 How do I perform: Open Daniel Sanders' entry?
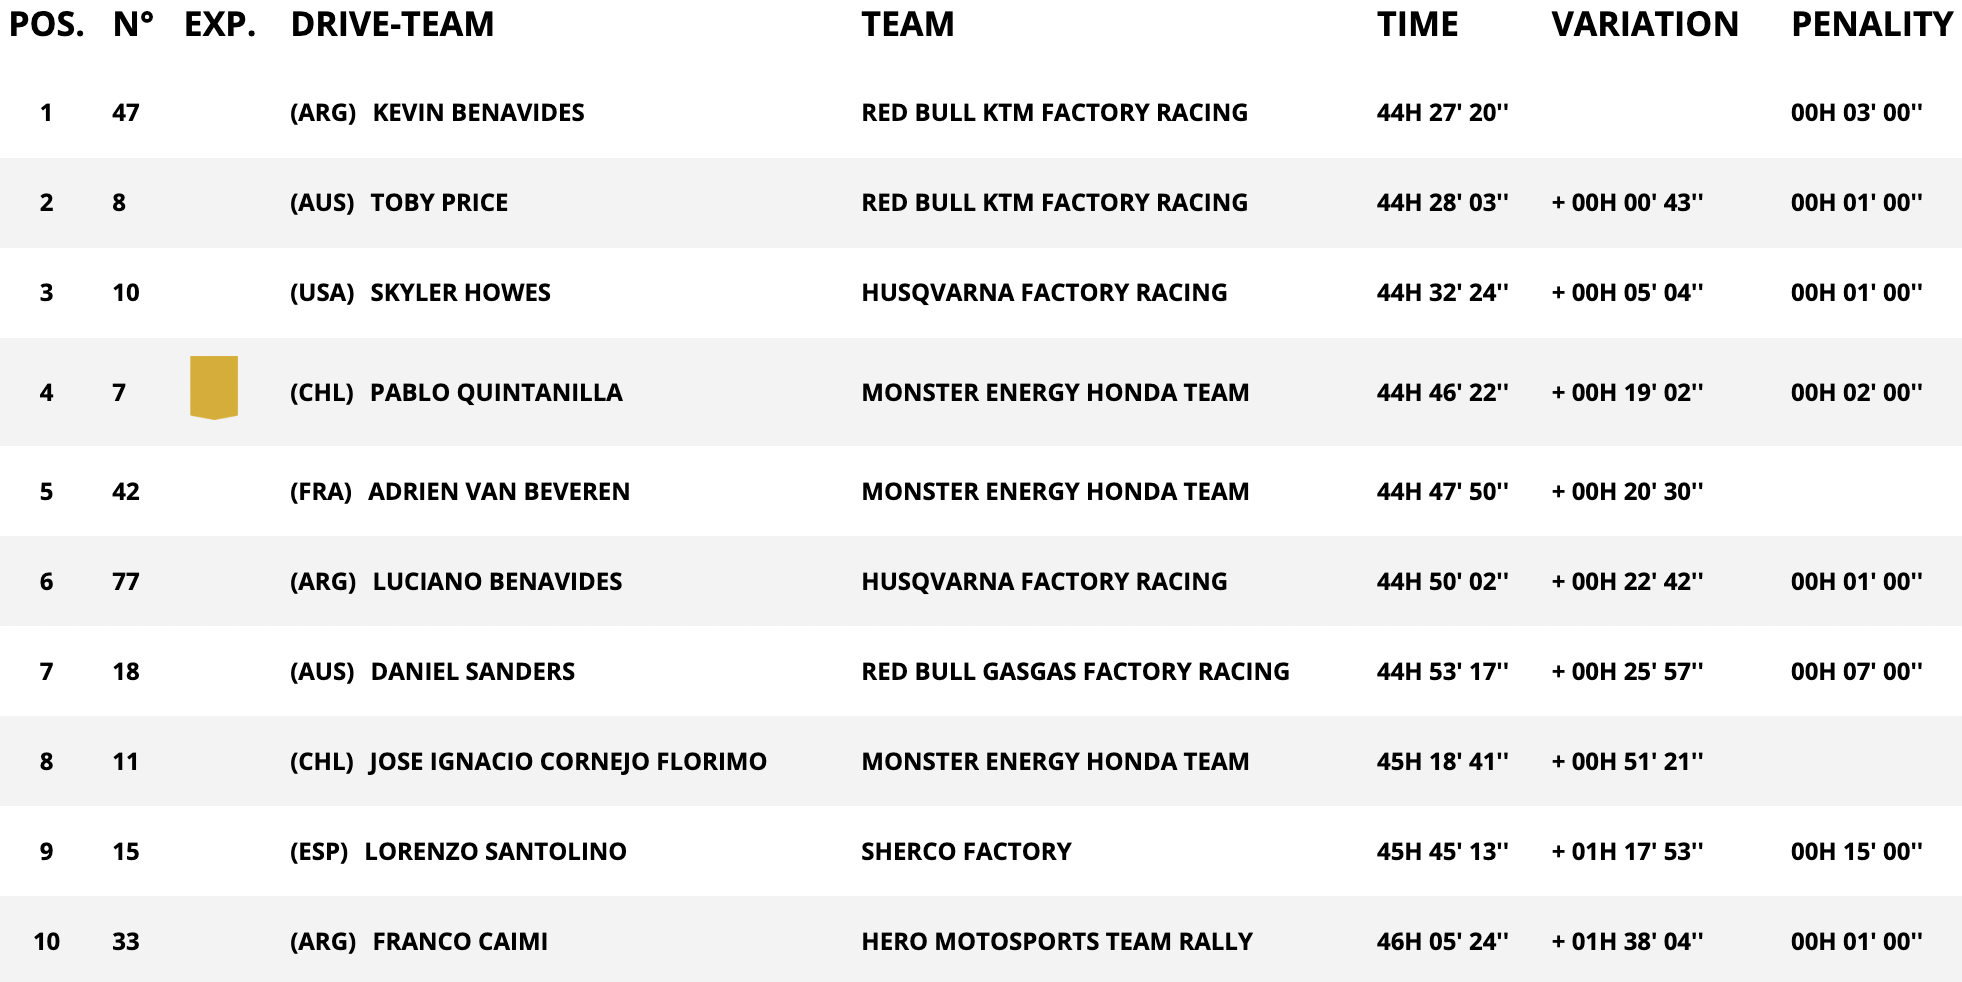[x=472, y=672]
